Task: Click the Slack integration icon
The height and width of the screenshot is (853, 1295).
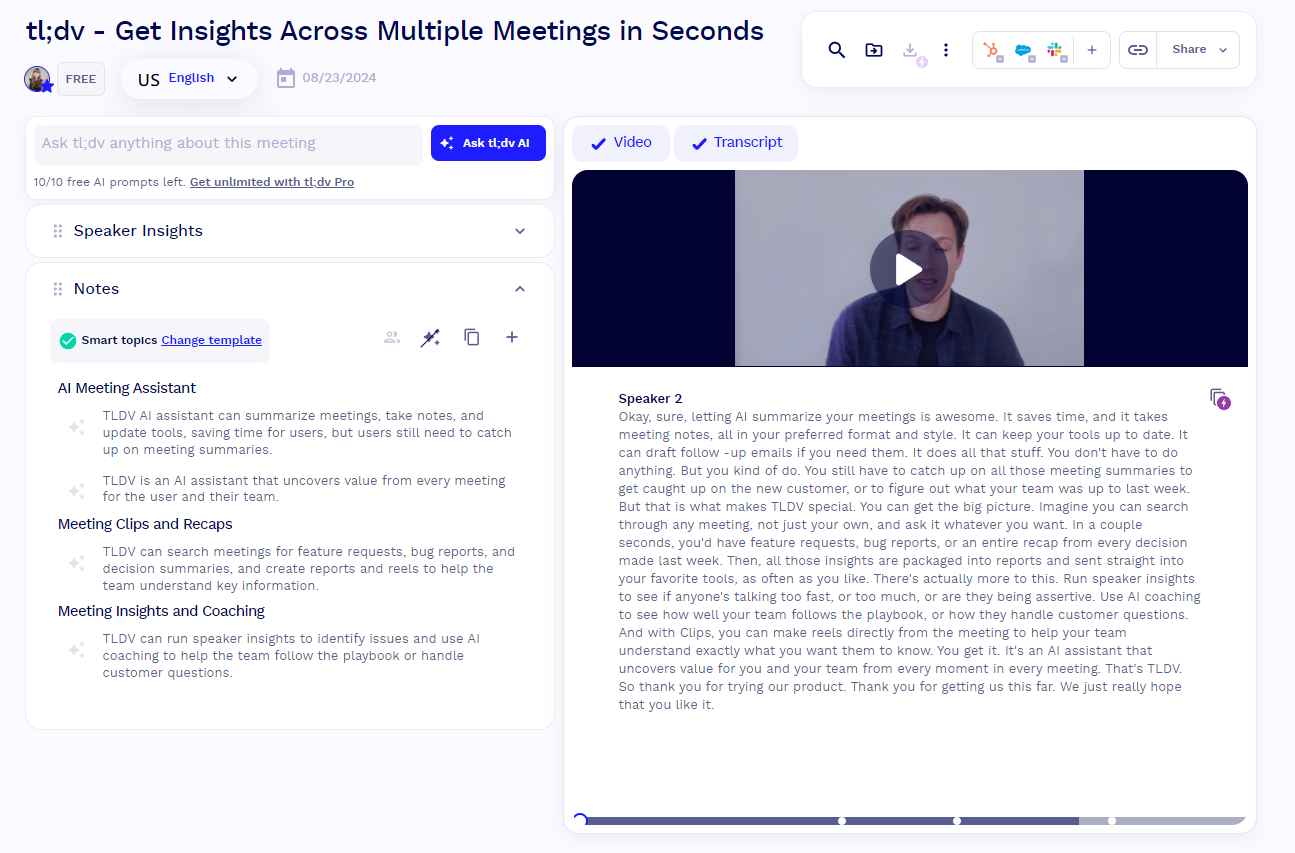Action: tap(1055, 50)
